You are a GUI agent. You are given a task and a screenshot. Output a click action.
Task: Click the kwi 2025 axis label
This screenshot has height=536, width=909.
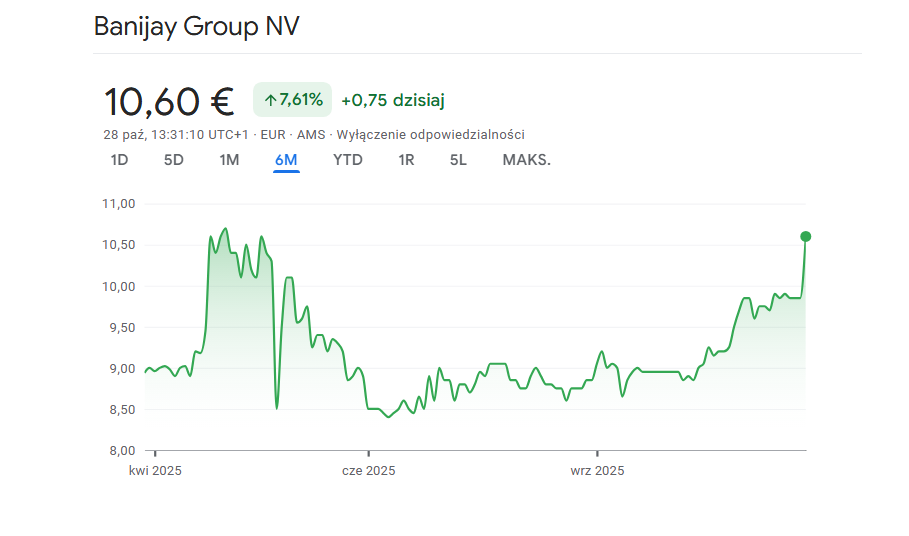[155, 471]
